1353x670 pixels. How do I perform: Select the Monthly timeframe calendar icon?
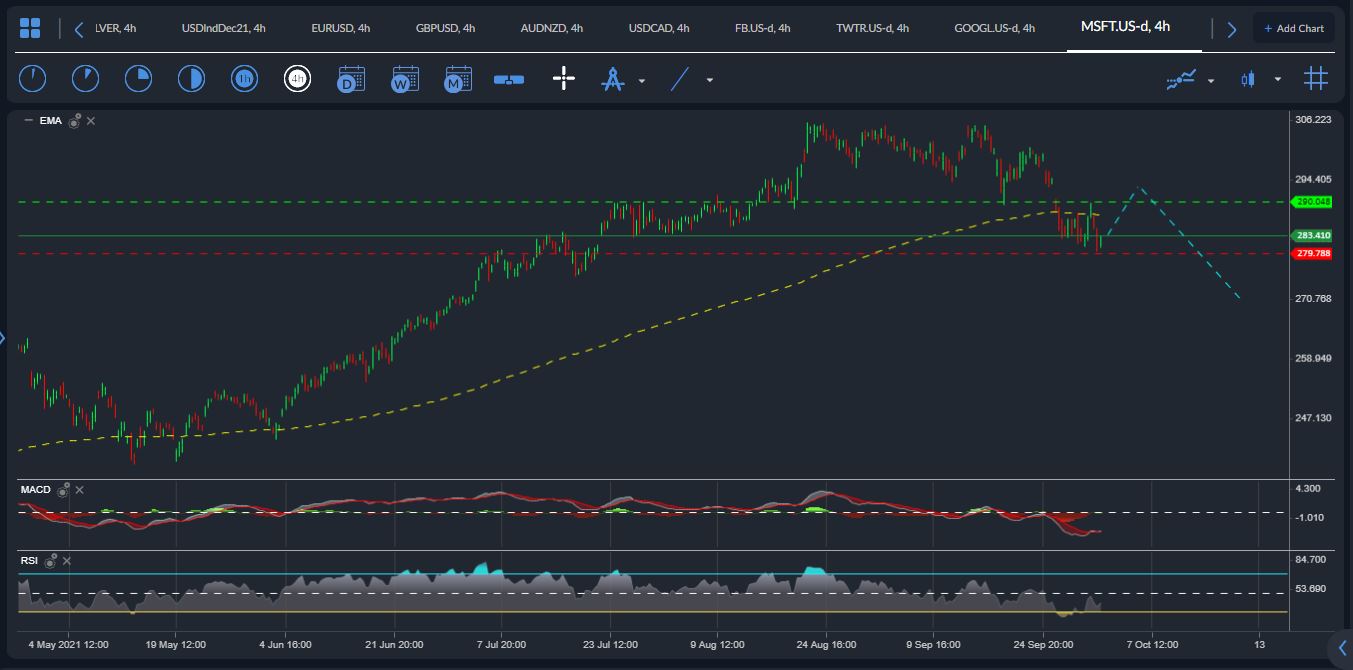coord(458,79)
